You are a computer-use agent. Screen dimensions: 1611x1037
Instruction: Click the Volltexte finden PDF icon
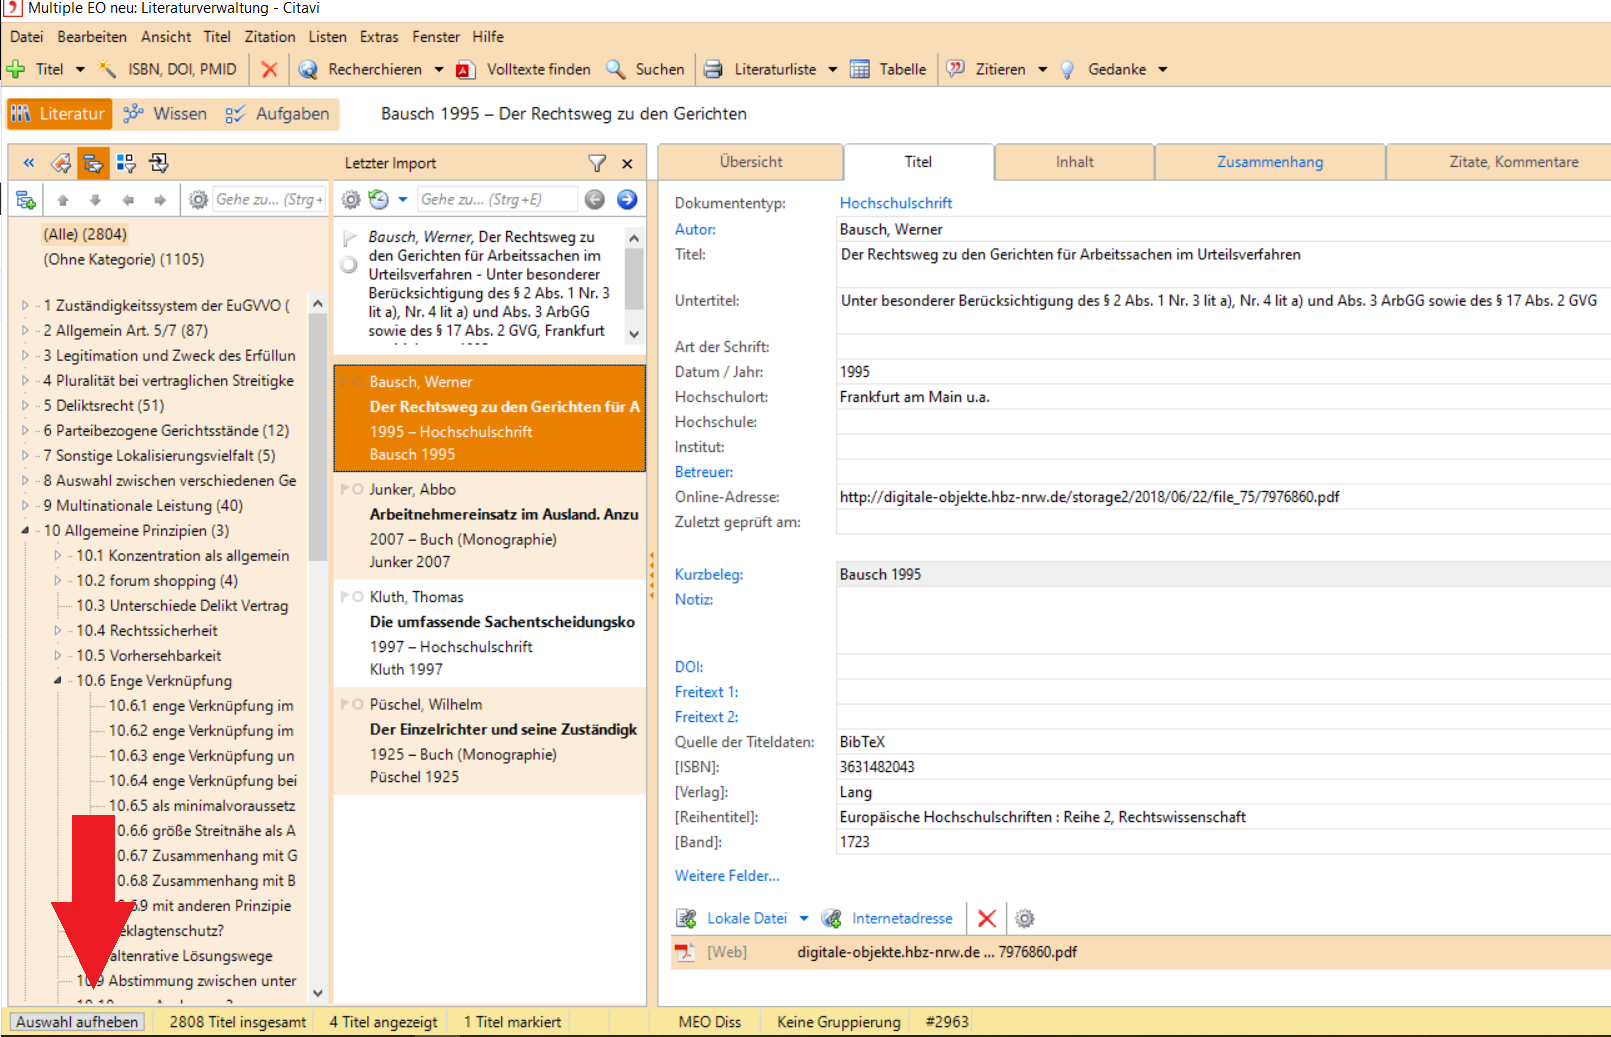[465, 69]
